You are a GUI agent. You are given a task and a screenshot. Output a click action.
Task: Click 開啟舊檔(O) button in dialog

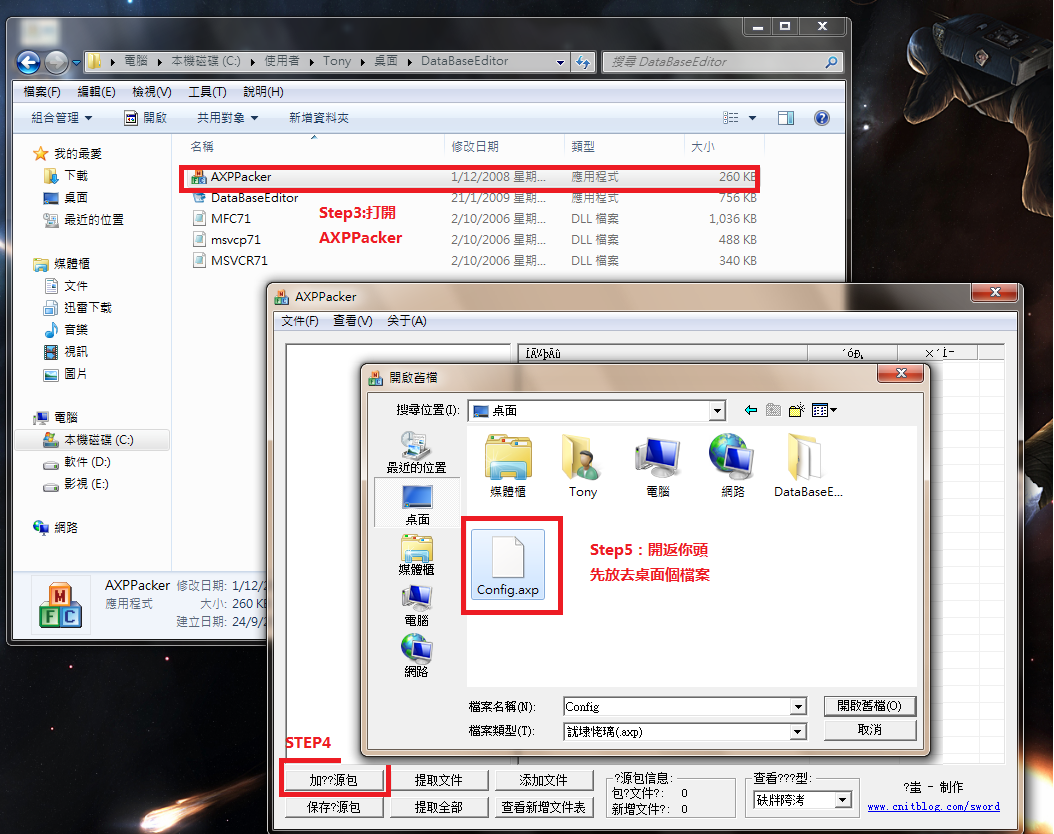click(870, 706)
